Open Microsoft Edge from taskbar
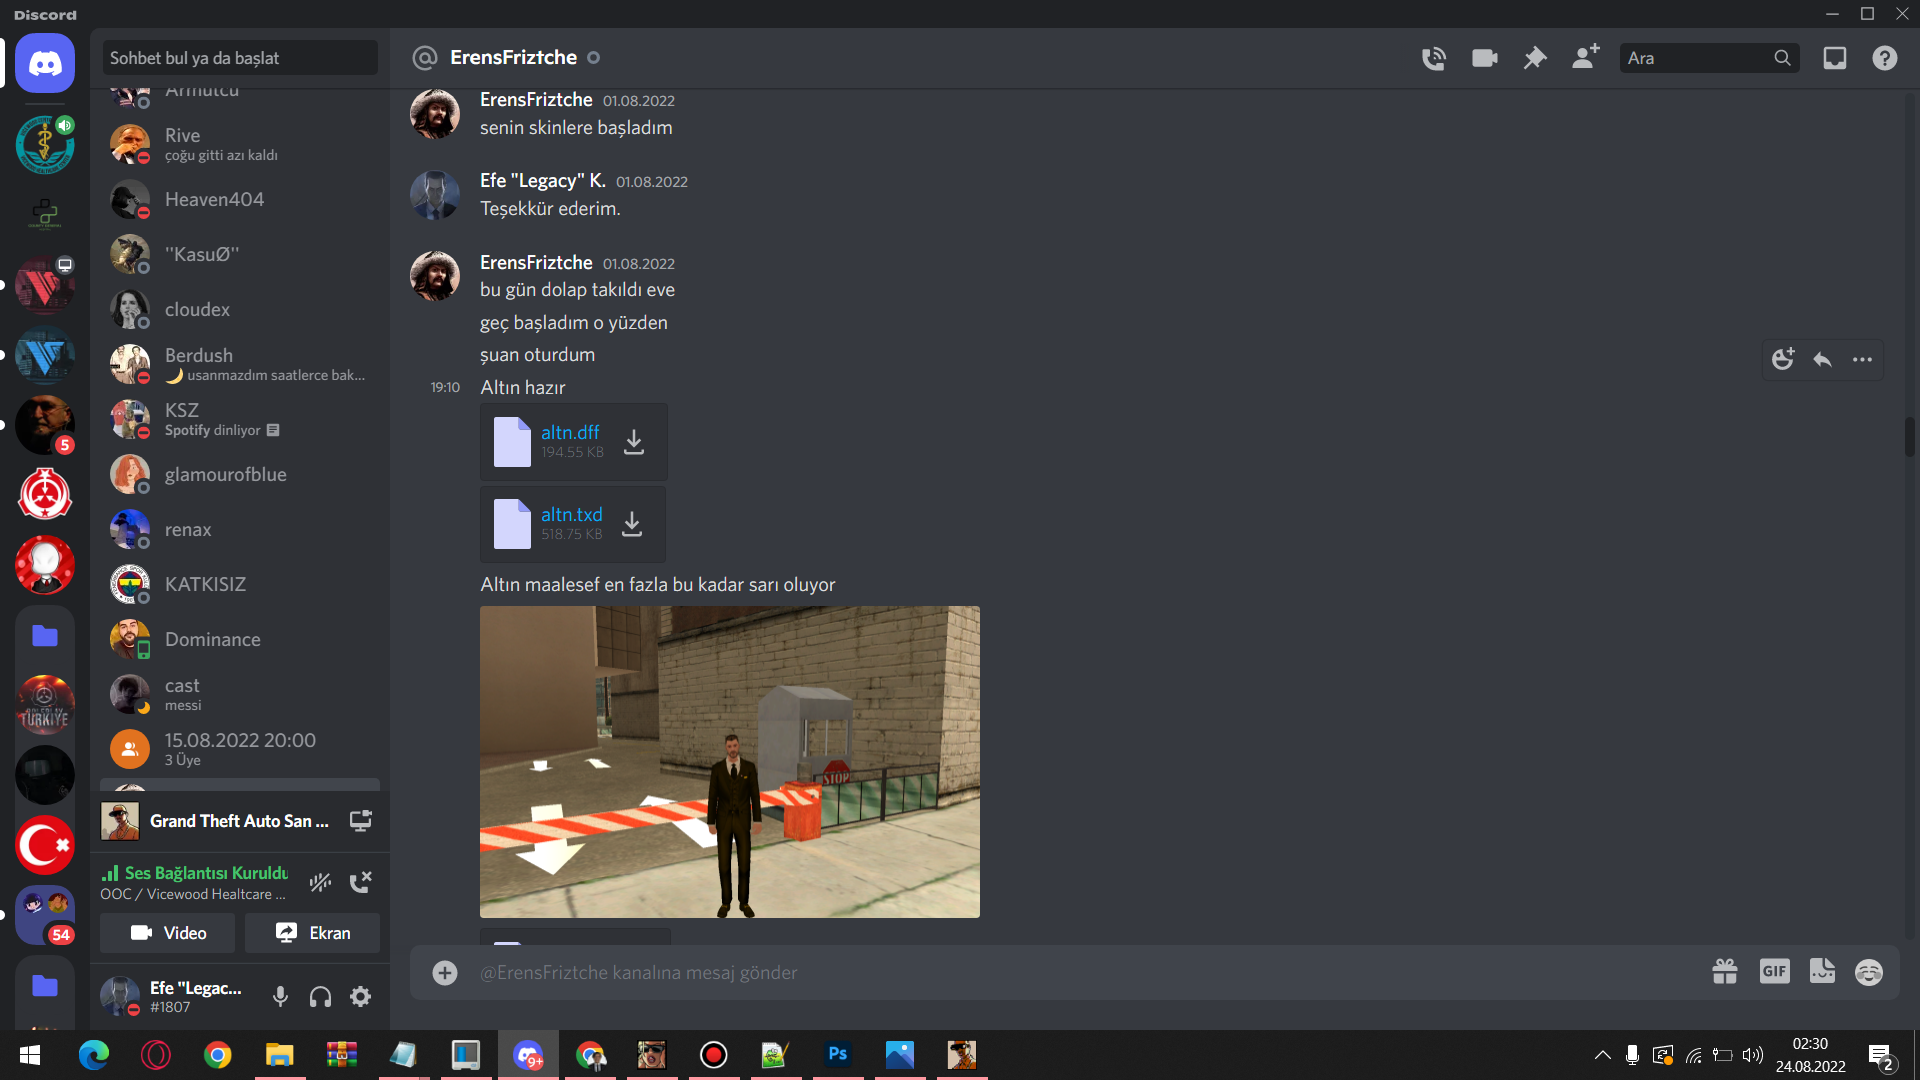The height and width of the screenshot is (1080, 1920). 93,1055
